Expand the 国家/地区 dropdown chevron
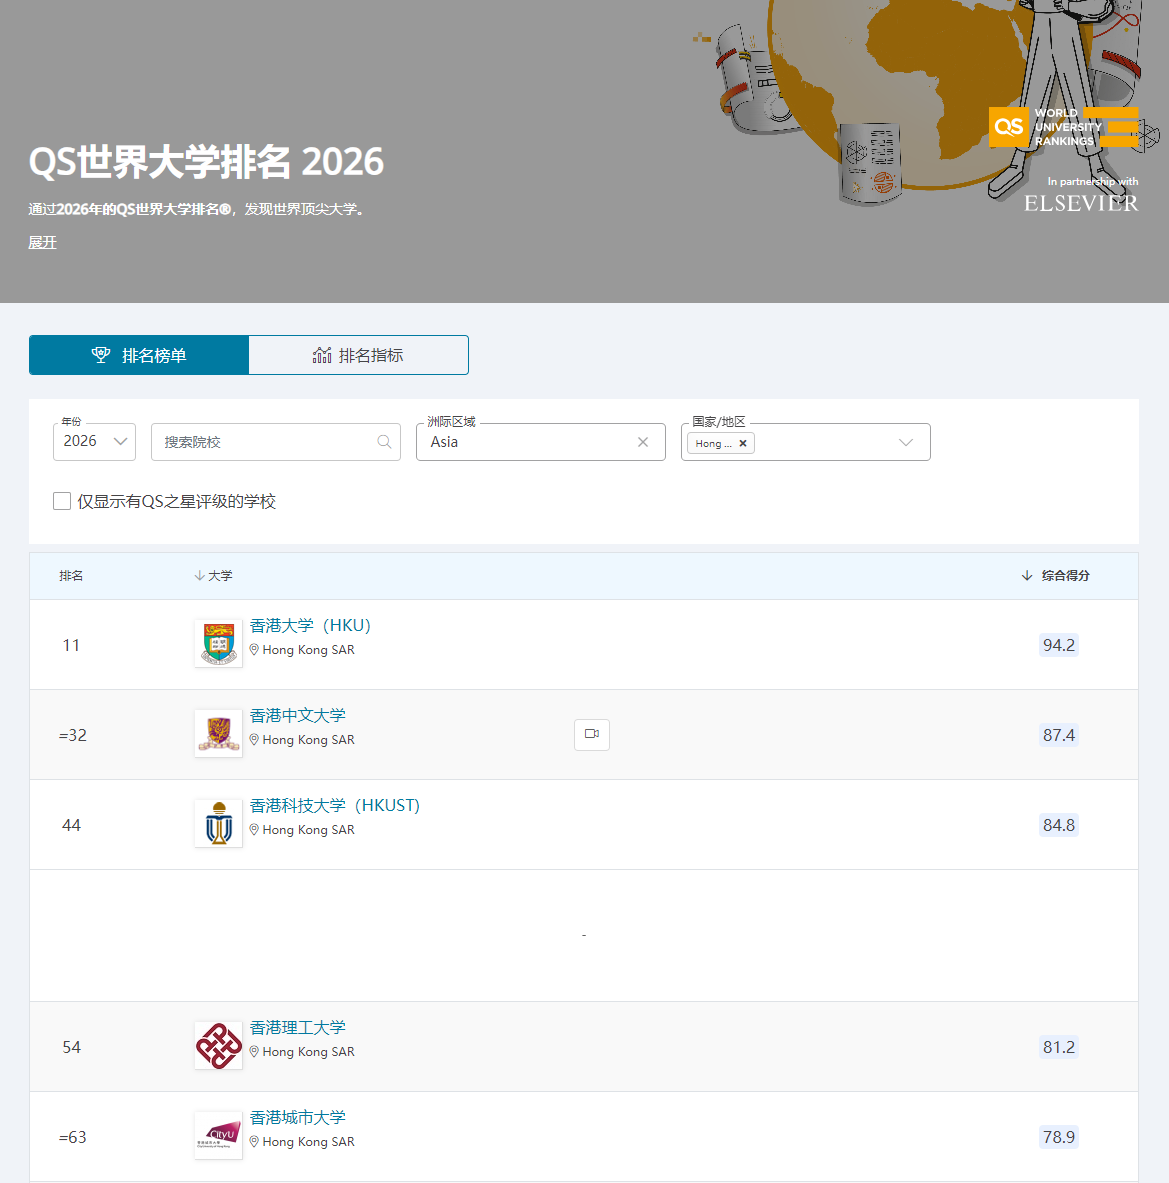 coord(906,442)
